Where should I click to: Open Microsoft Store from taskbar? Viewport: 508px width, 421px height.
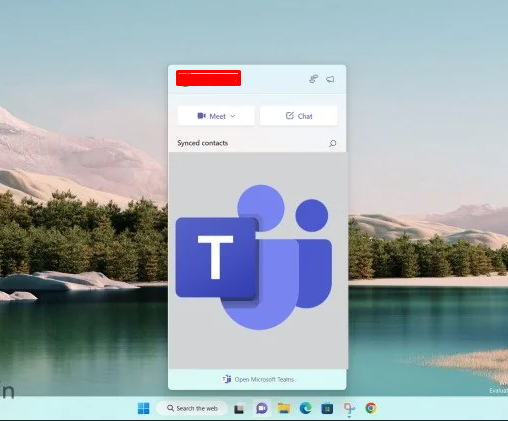point(327,408)
